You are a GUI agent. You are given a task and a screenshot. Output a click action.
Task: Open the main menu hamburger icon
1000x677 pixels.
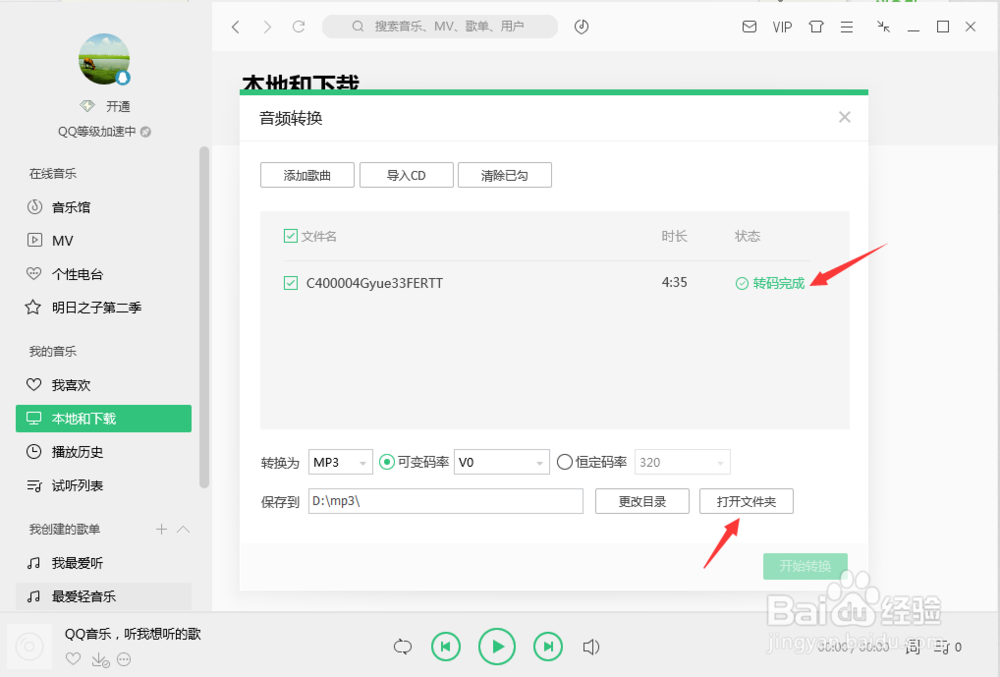click(847, 27)
